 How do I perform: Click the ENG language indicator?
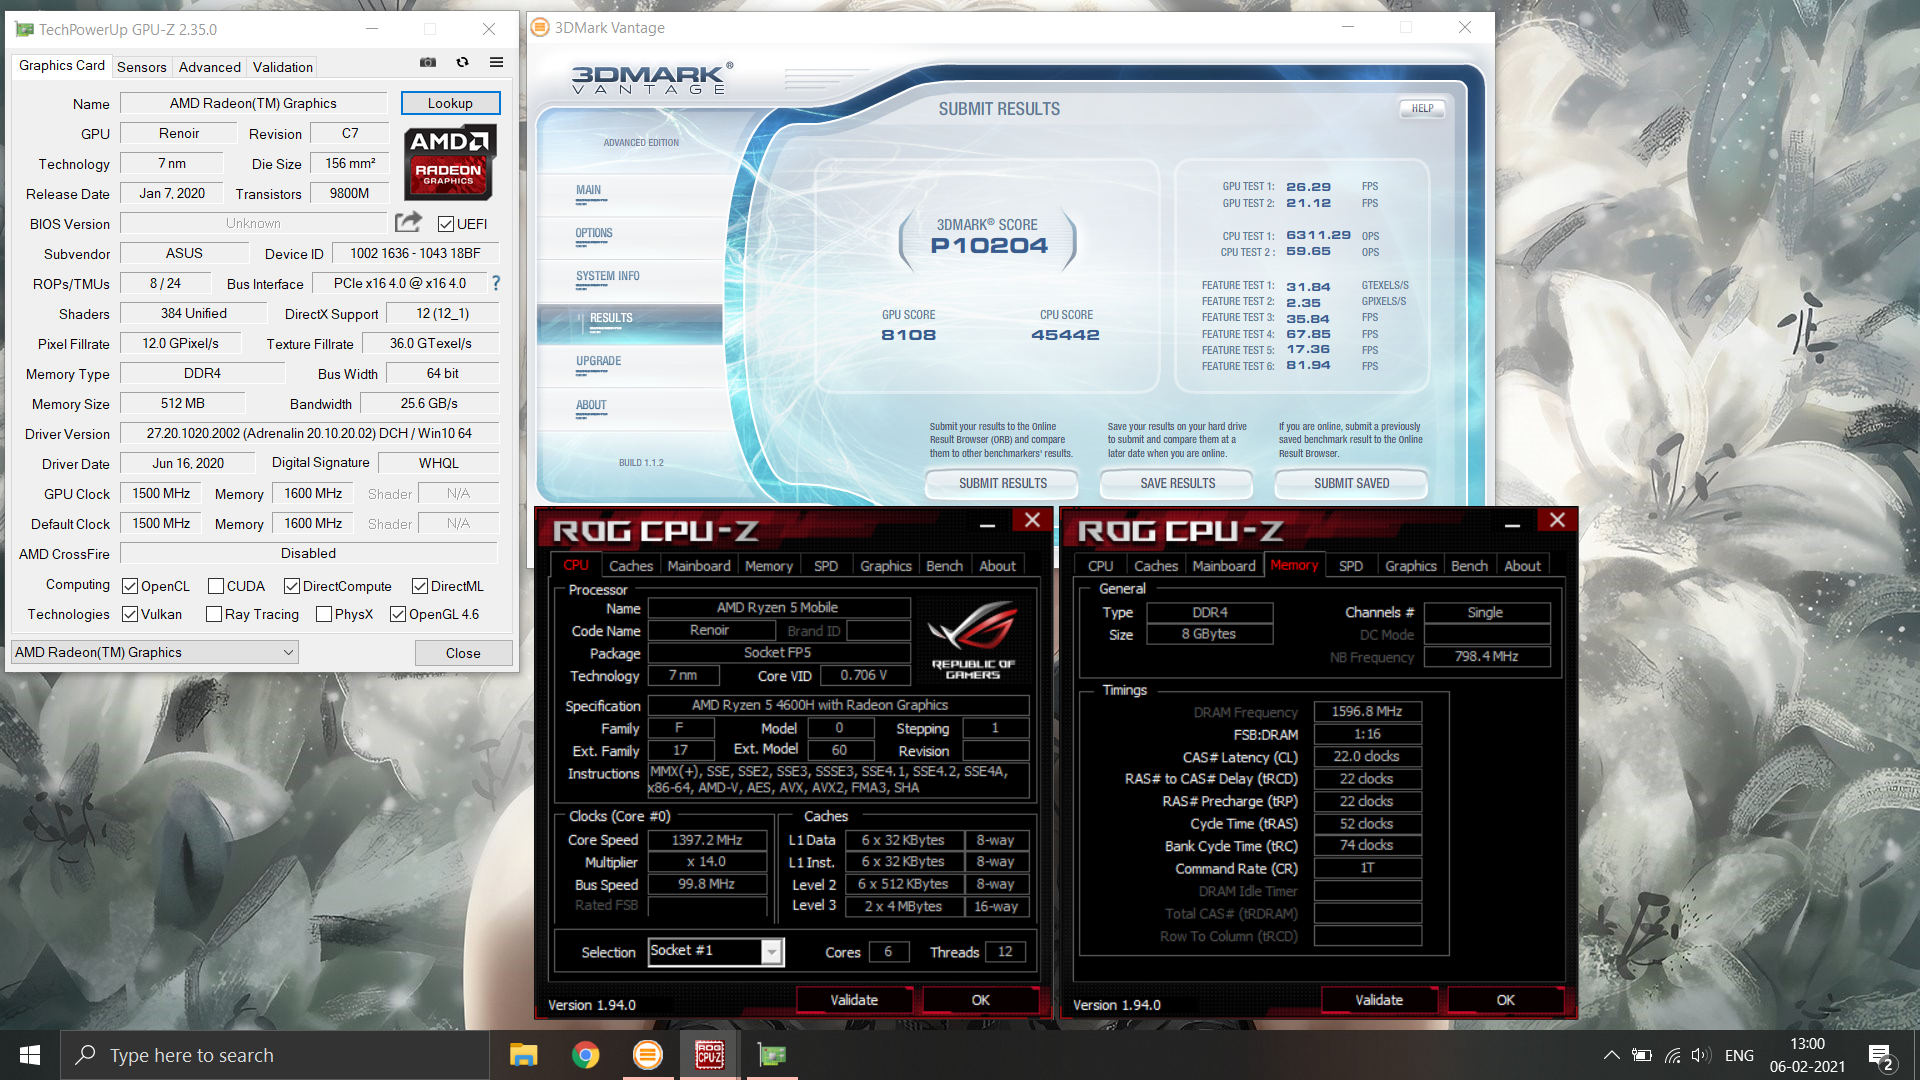tap(1739, 1055)
